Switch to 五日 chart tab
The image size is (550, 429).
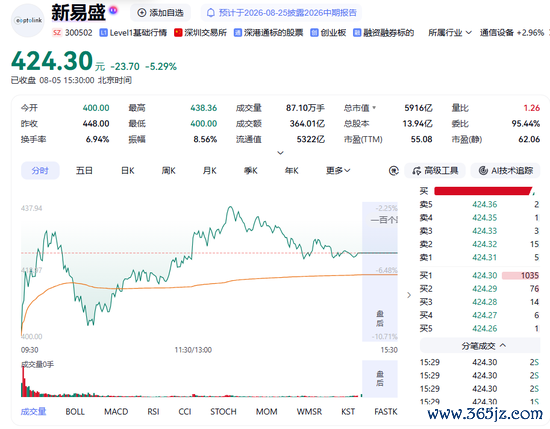tap(84, 171)
